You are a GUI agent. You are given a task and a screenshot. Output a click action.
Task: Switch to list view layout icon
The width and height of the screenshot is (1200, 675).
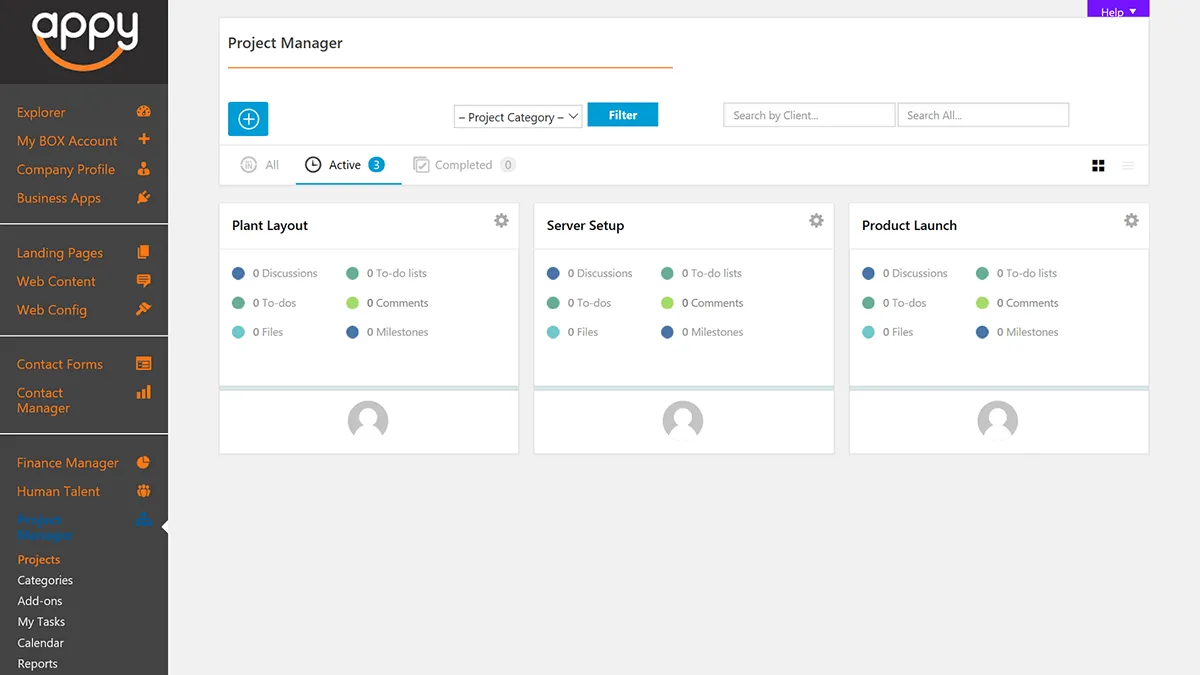[1128, 166]
